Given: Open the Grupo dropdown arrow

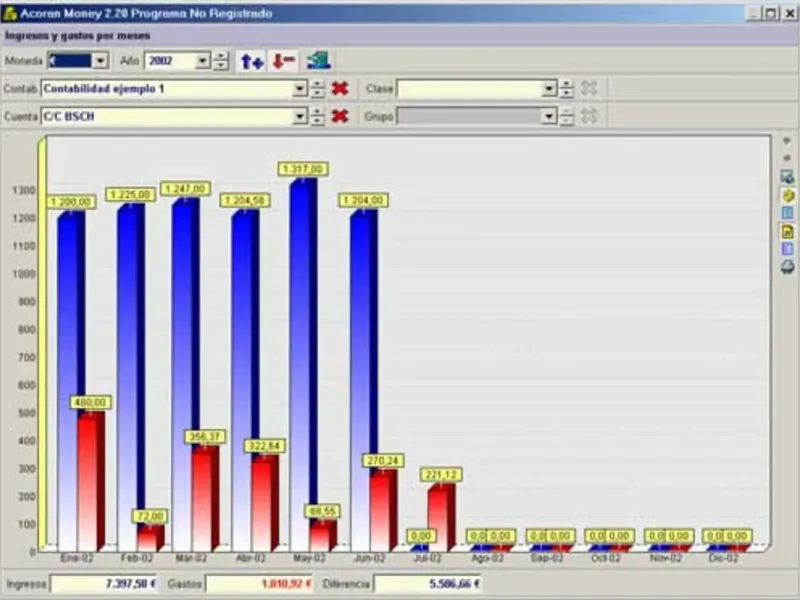Looking at the screenshot, I should pos(549,116).
